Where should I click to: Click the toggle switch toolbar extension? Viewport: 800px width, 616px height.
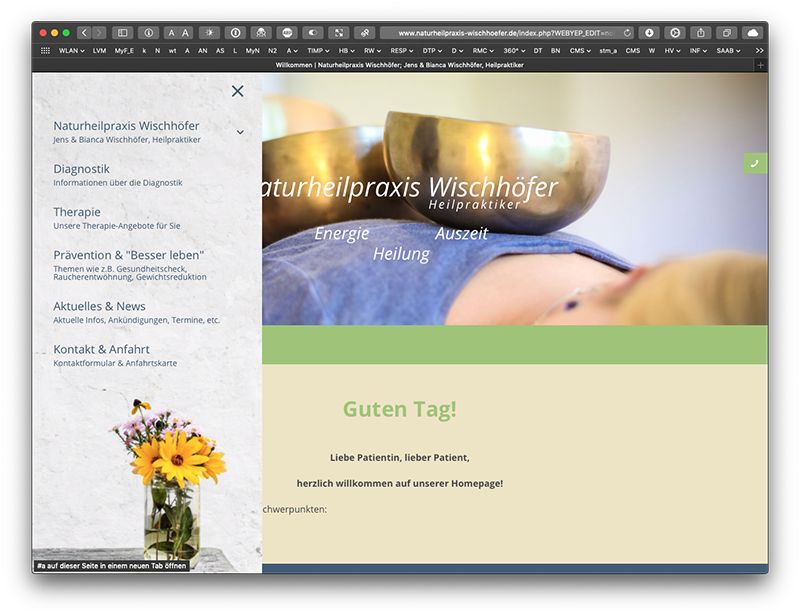click(x=313, y=33)
